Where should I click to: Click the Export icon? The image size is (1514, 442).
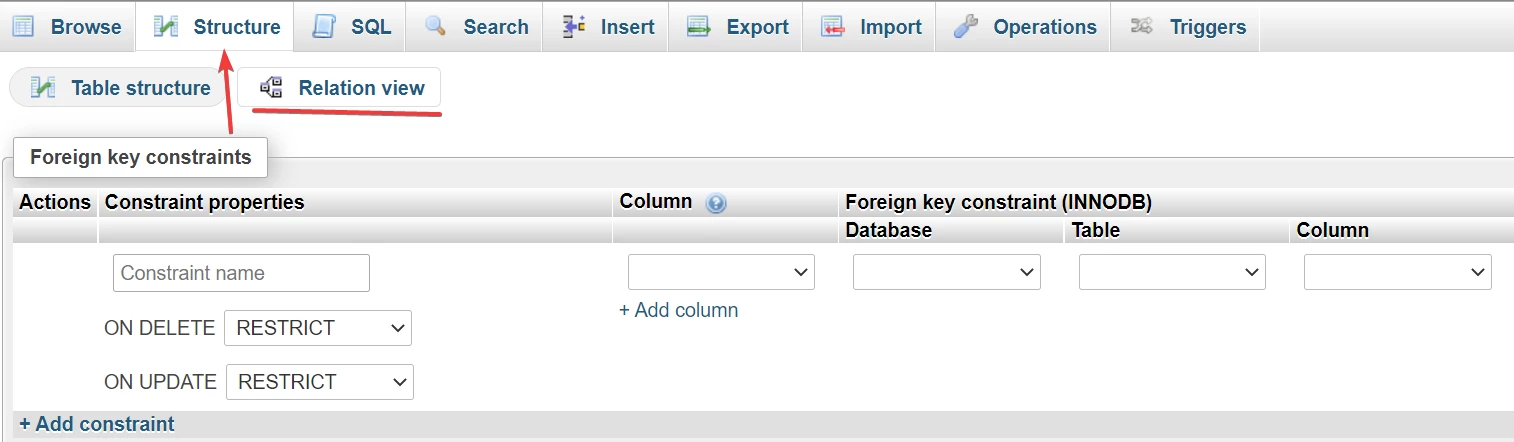tap(699, 27)
